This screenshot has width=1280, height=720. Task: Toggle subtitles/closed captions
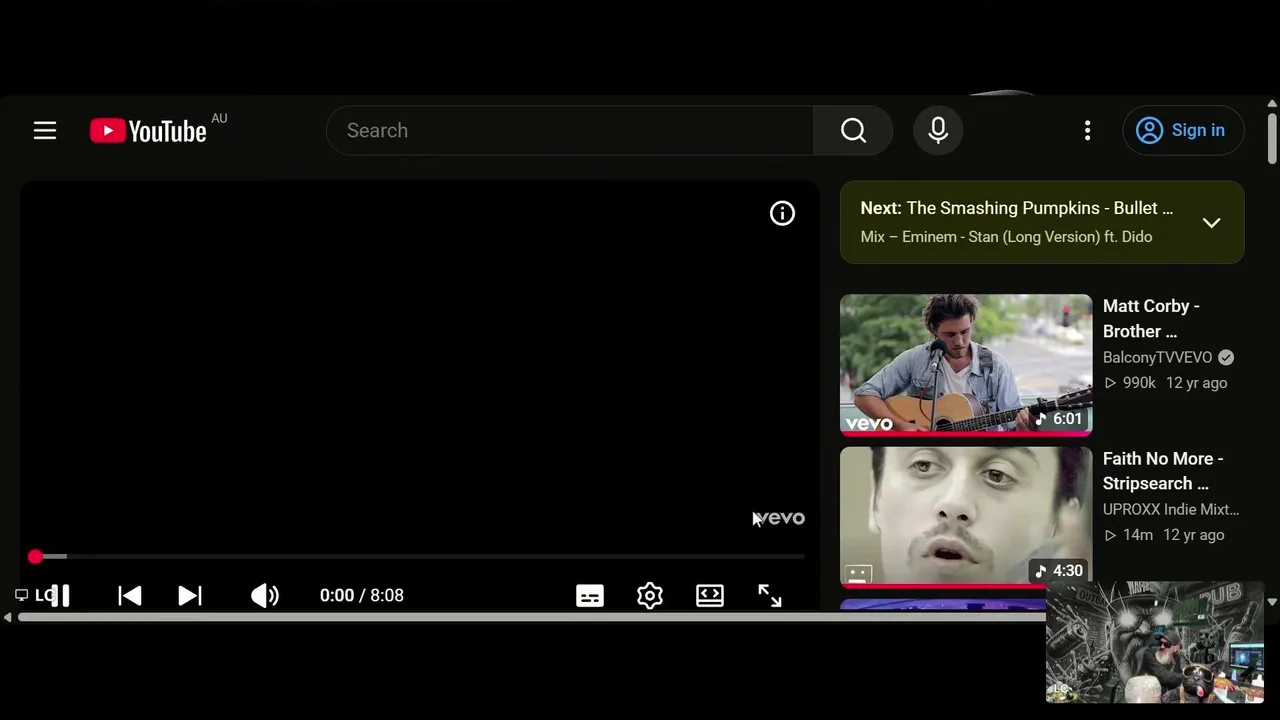click(590, 596)
